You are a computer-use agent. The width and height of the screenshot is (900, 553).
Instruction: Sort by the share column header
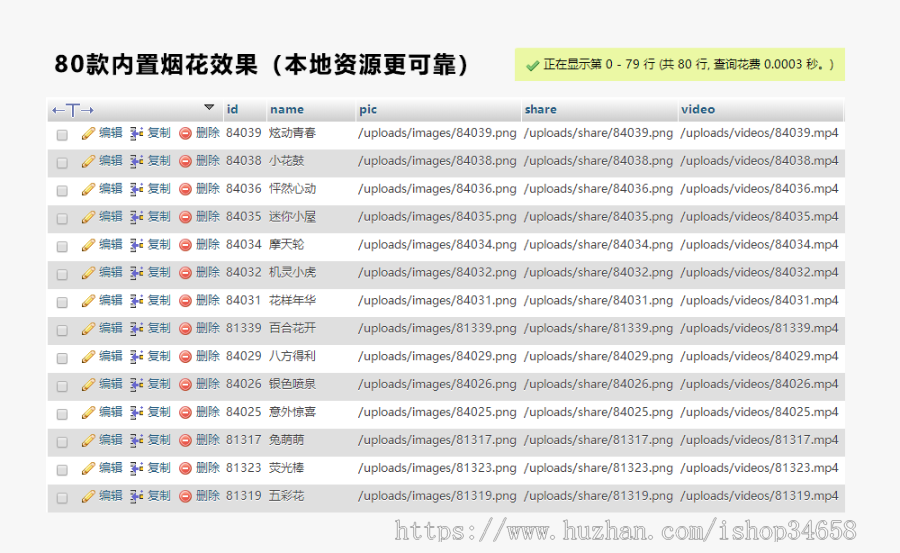click(540, 109)
